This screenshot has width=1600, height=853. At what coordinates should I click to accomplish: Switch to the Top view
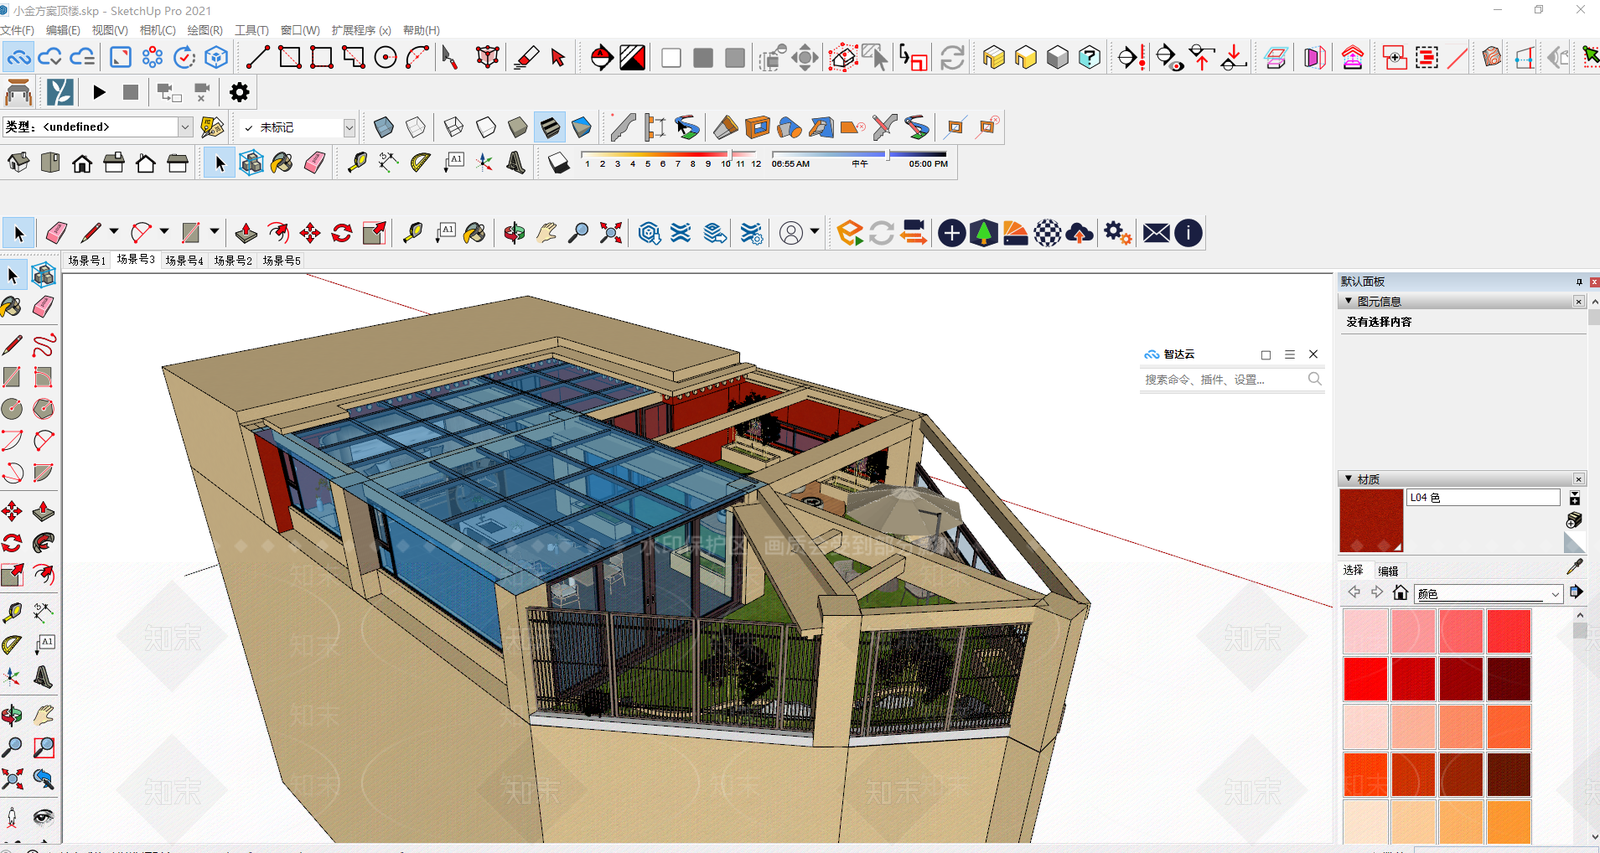coord(50,163)
